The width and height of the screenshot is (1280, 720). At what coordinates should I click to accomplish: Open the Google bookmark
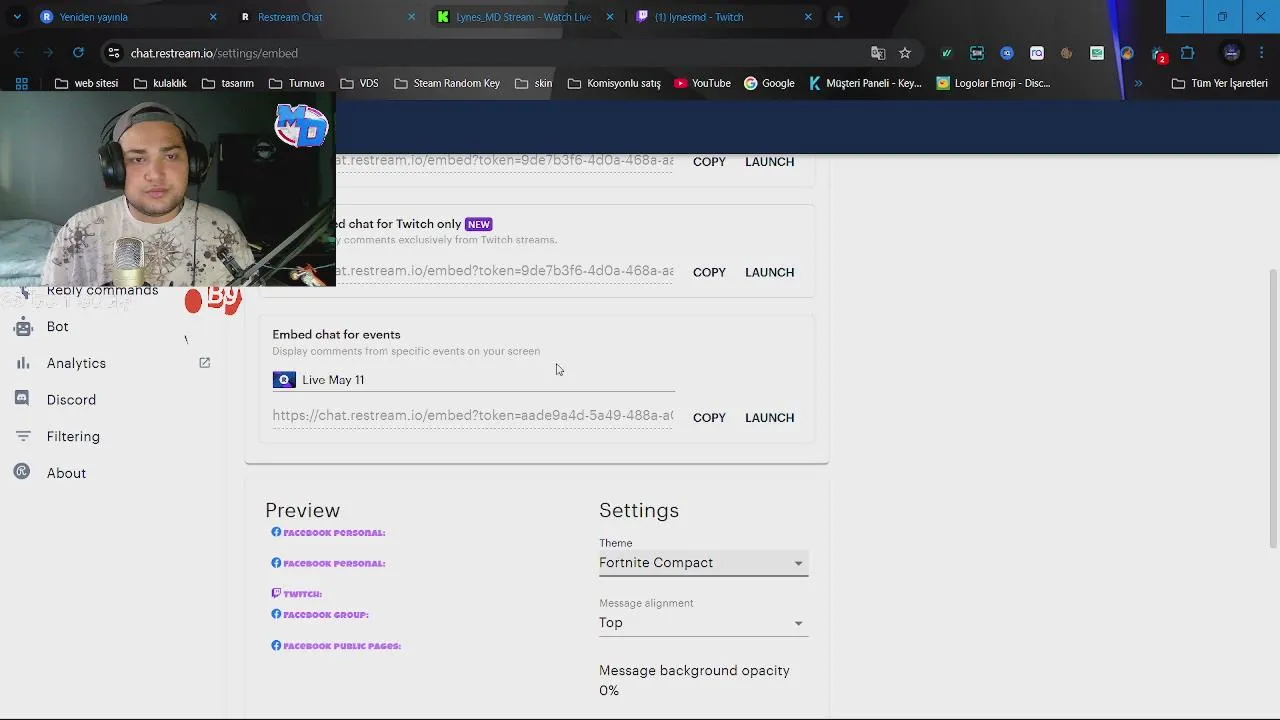coord(769,83)
